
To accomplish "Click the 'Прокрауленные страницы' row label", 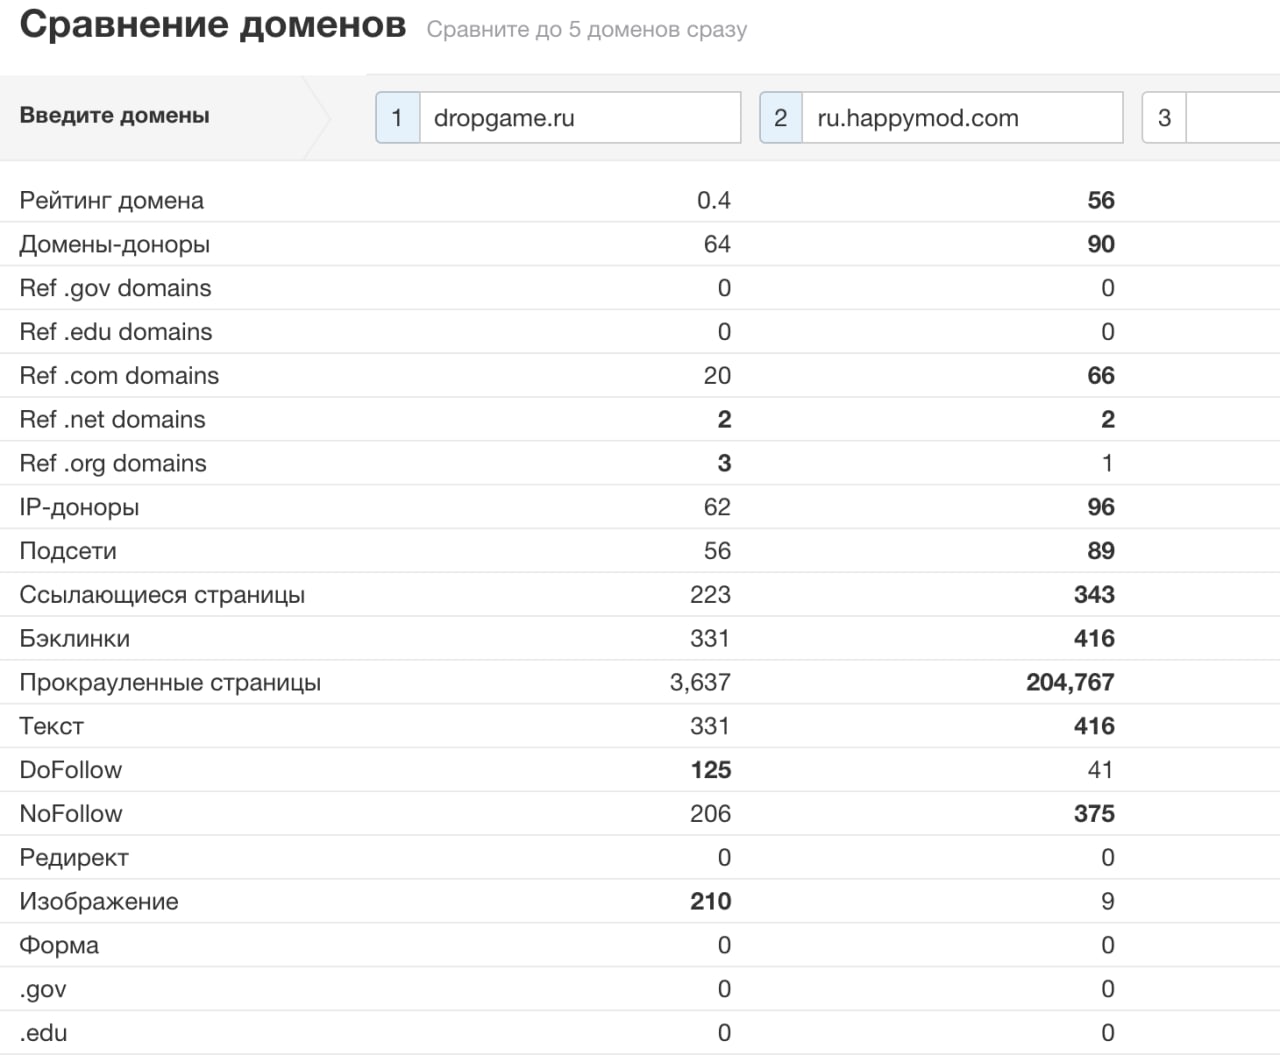I will 170,683.
